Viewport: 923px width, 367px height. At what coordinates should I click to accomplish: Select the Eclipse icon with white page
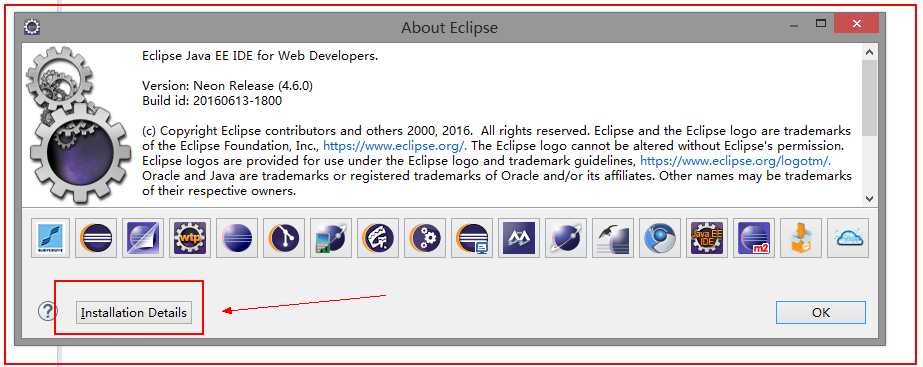[143, 238]
